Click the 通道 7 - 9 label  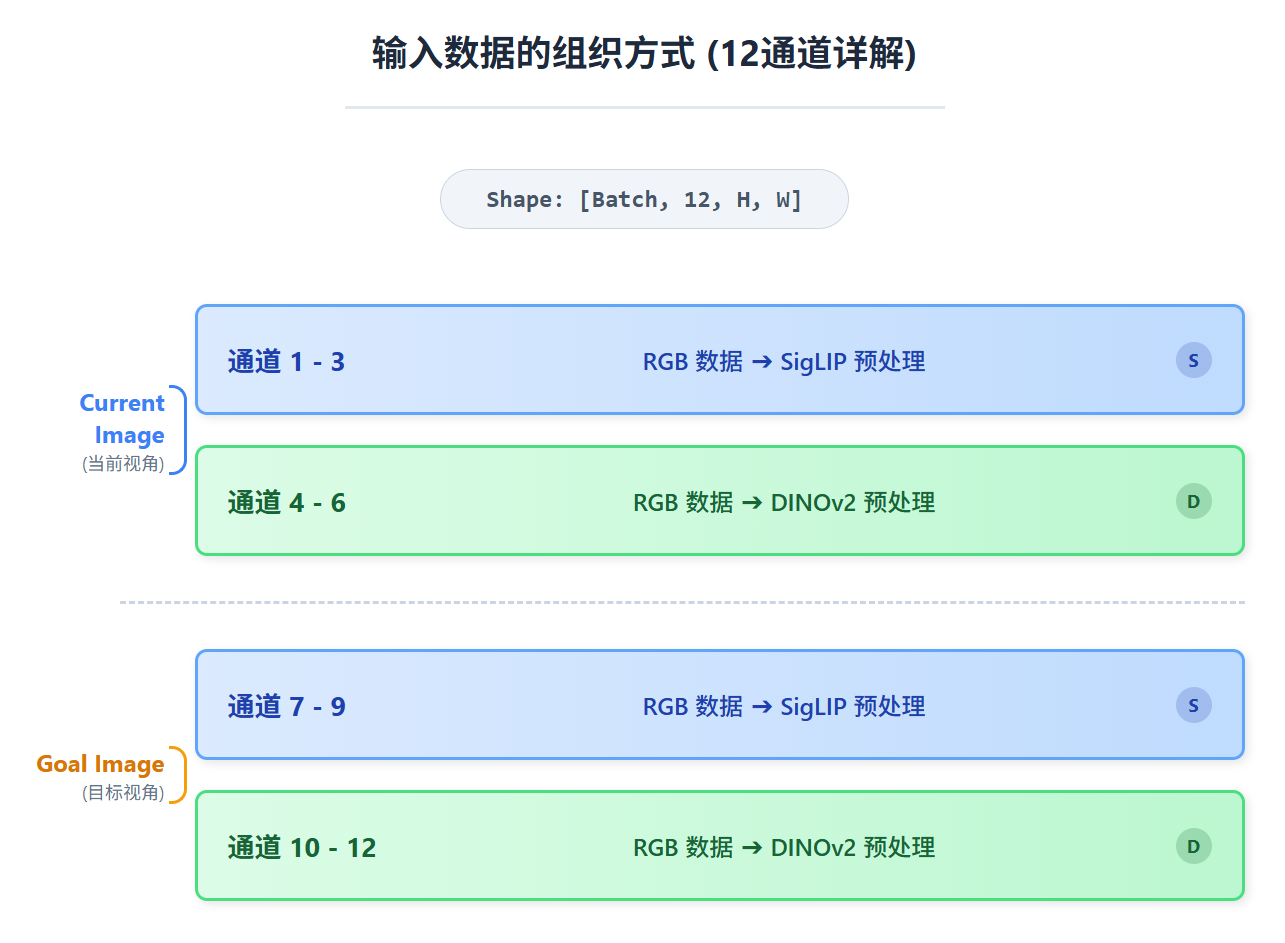point(286,707)
